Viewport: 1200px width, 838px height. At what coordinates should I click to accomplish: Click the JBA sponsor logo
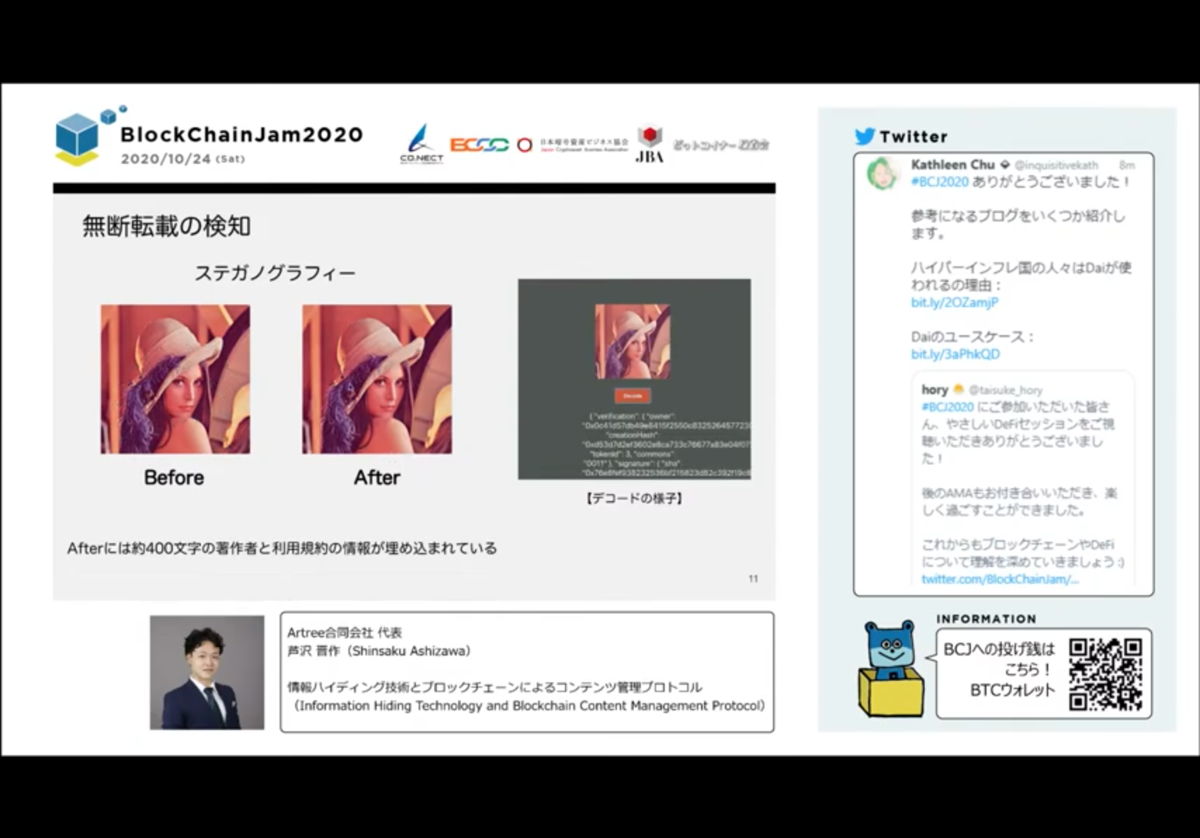point(650,144)
